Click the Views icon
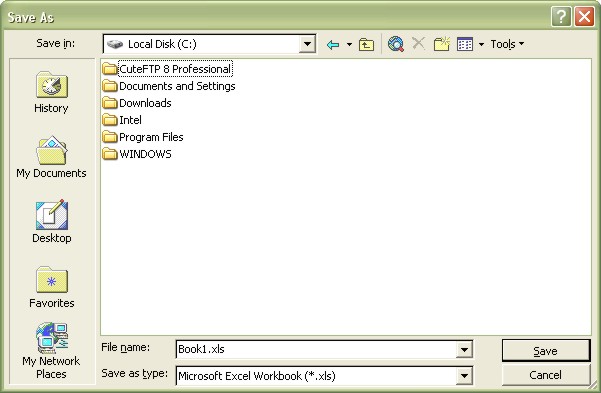Image resolution: width=601 pixels, height=393 pixels. tap(465, 44)
